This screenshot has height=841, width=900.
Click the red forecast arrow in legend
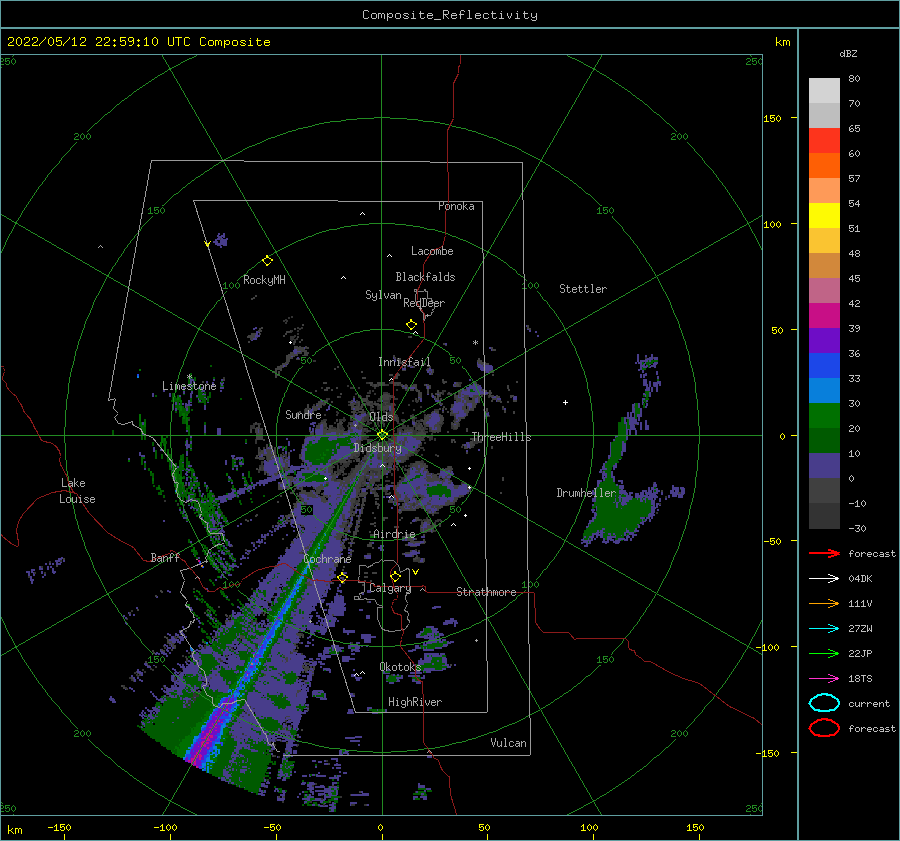click(824, 553)
